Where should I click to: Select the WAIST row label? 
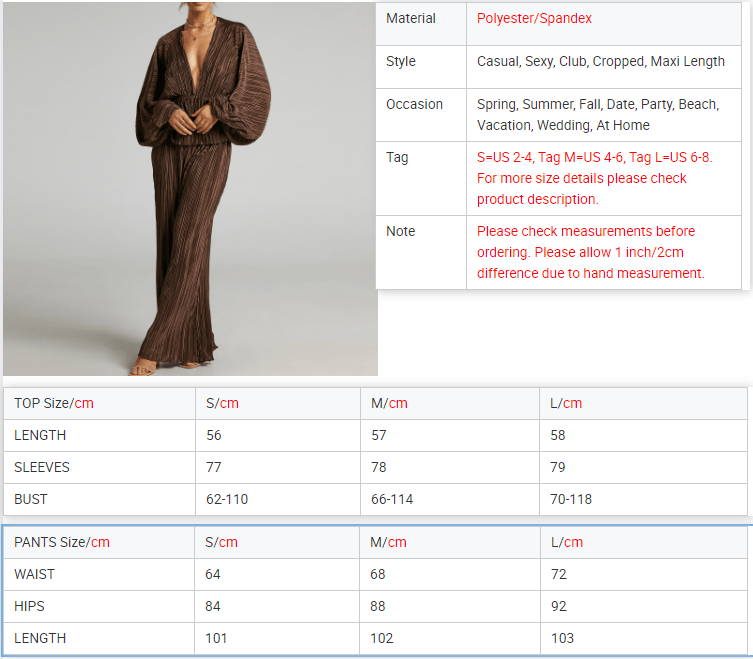tap(35, 575)
